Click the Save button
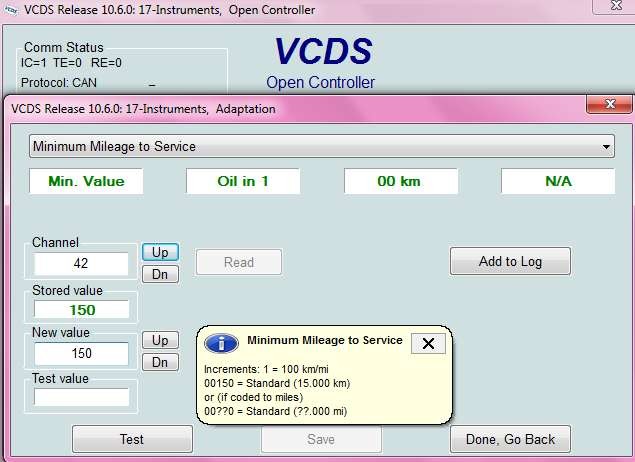This screenshot has height=462, width=635. (x=321, y=439)
